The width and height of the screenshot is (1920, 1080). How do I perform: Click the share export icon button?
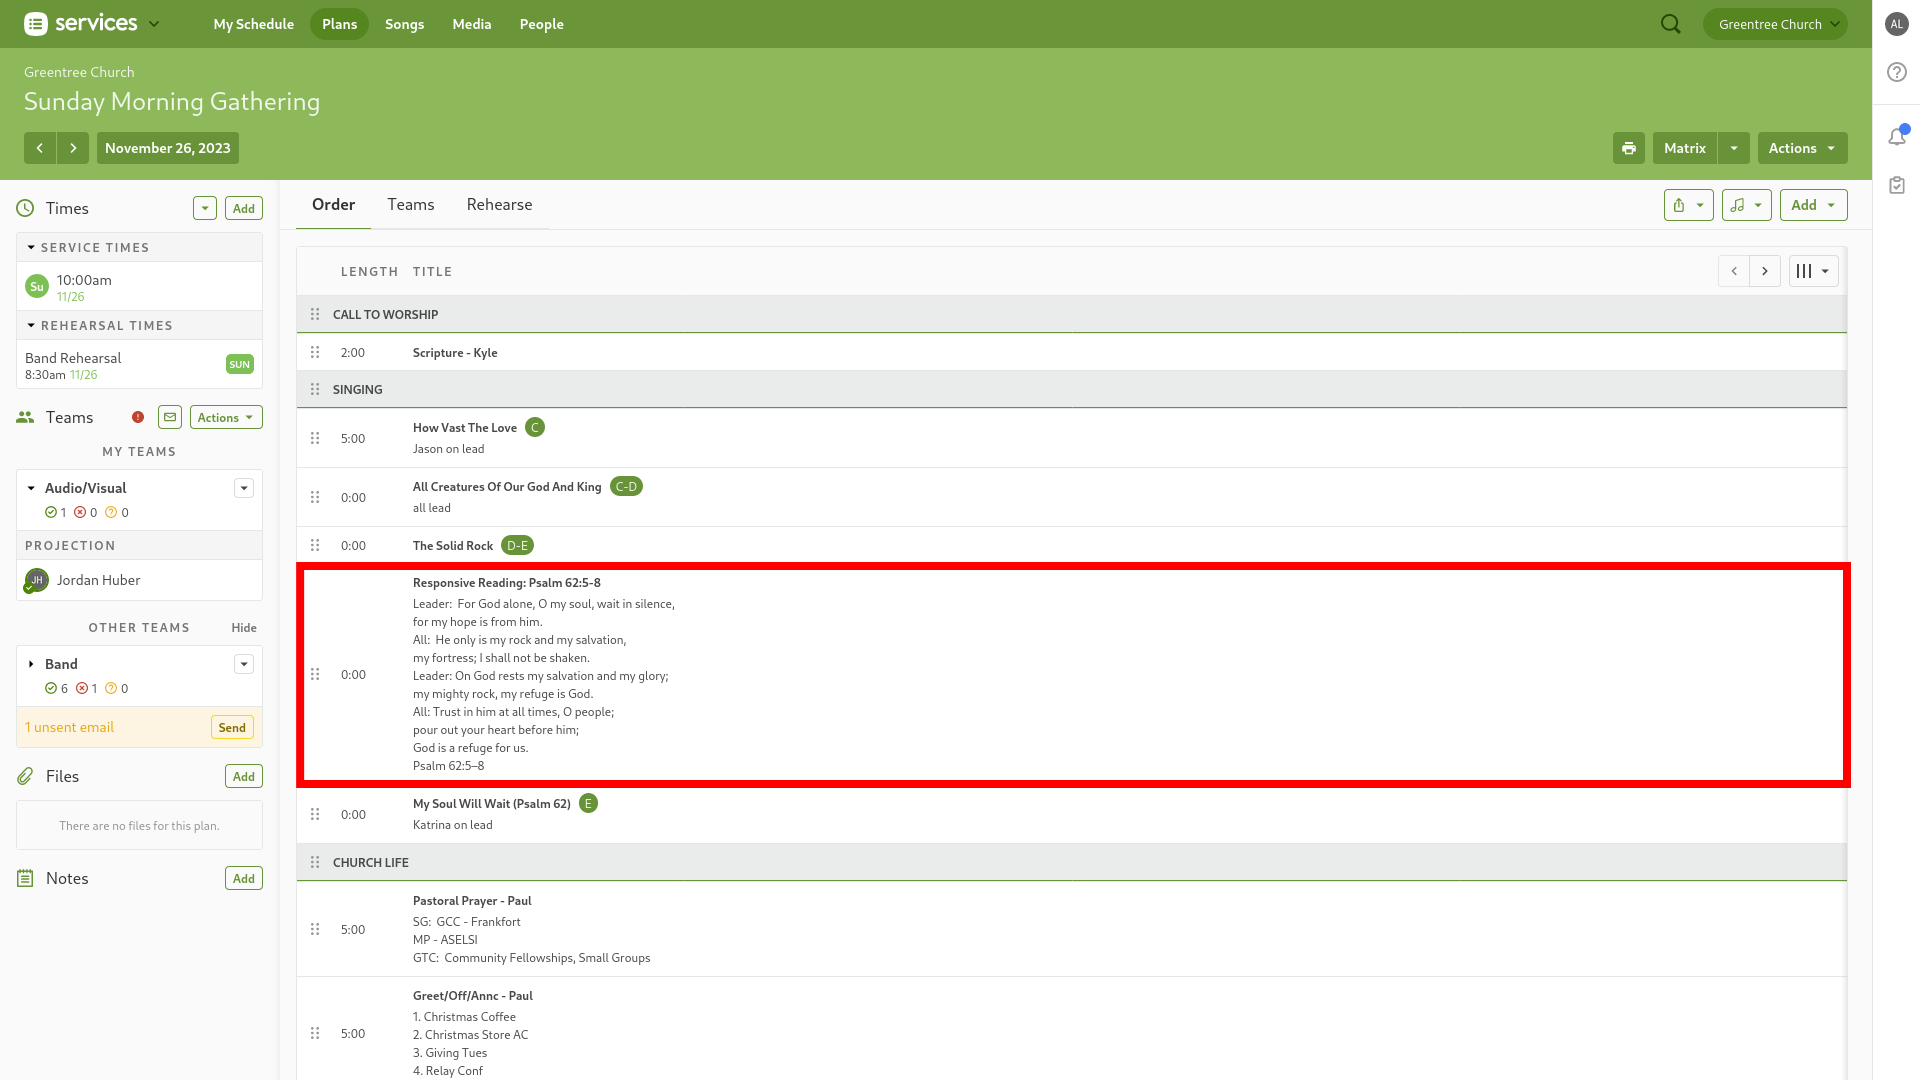pos(1688,205)
